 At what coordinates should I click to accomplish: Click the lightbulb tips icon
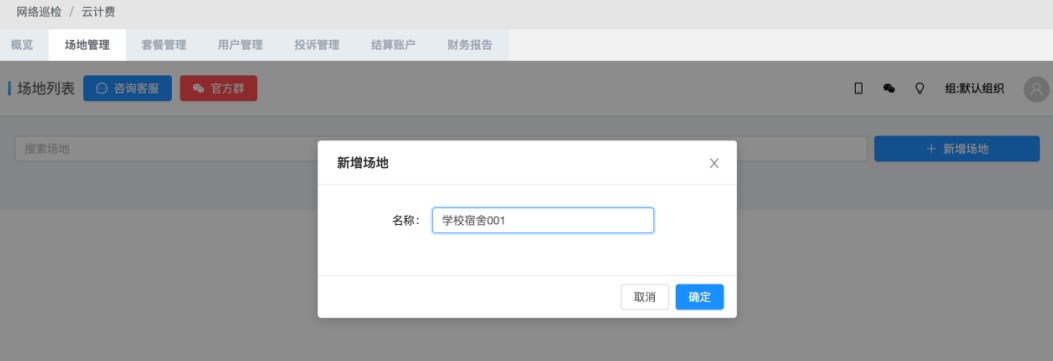(x=920, y=88)
